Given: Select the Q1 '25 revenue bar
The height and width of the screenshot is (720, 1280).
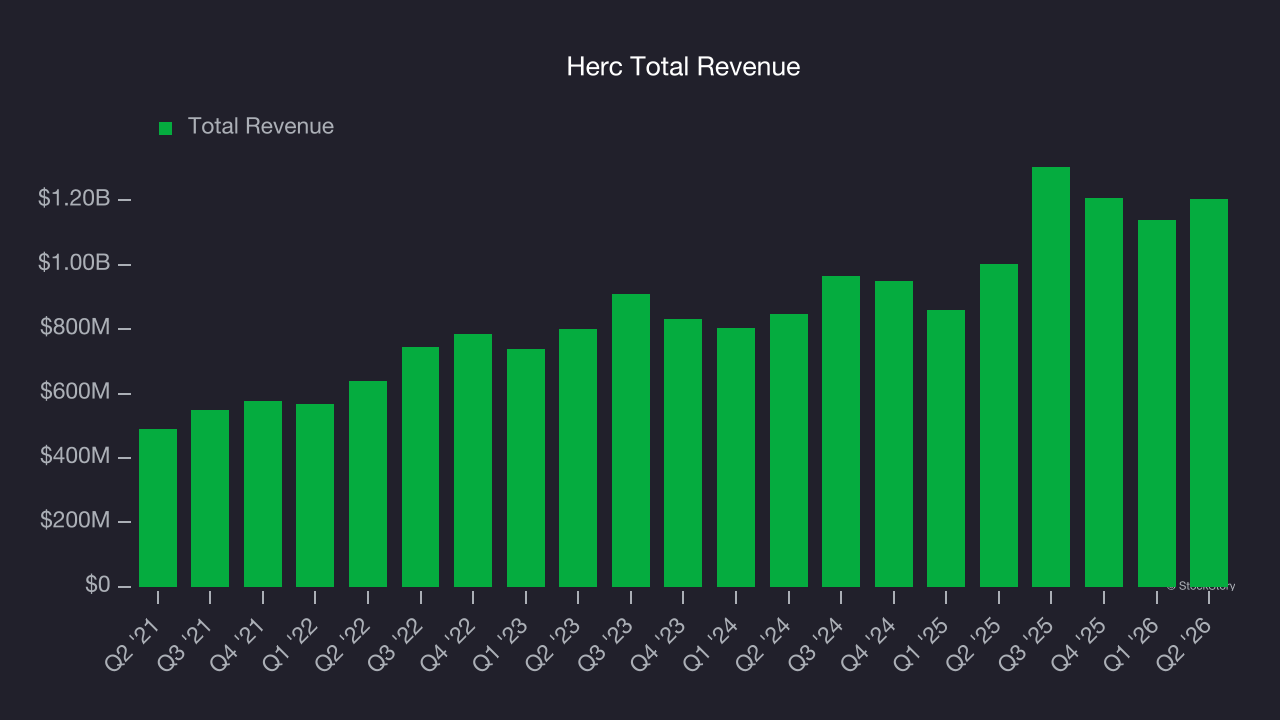Looking at the screenshot, I should [946, 448].
